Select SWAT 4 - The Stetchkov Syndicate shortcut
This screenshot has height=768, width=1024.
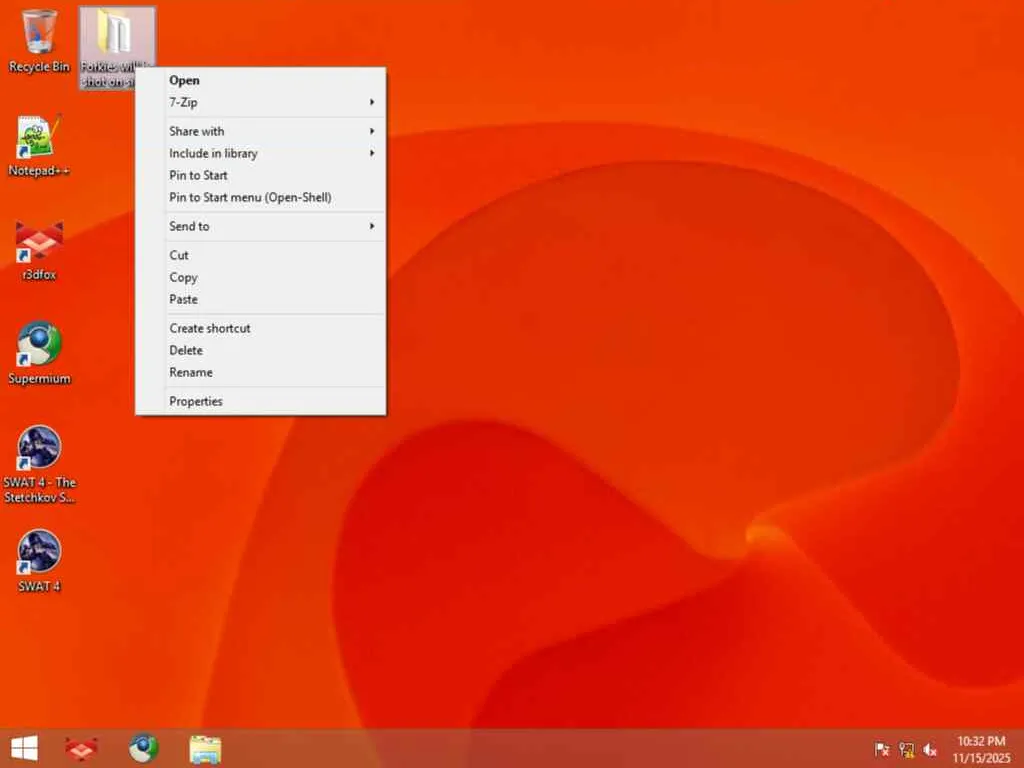pyautogui.click(x=39, y=464)
